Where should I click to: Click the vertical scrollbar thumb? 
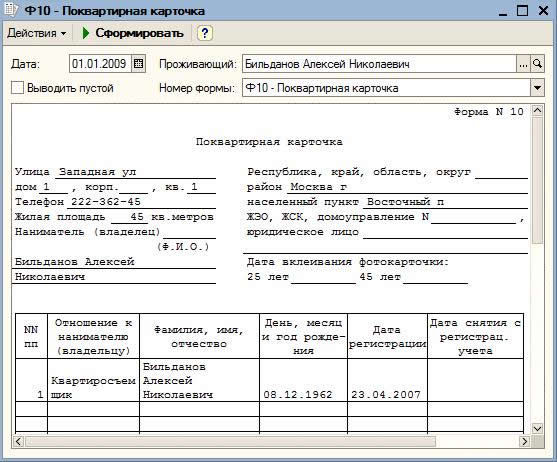(537, 180)
